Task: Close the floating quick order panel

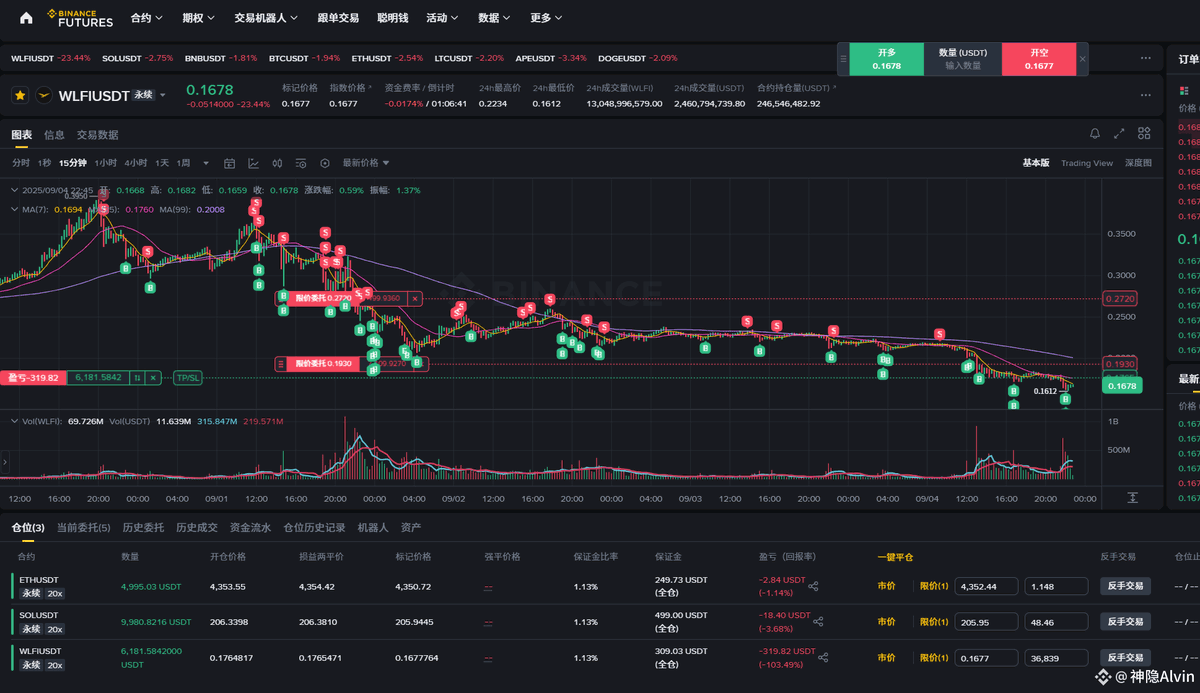Action: 1082,60
